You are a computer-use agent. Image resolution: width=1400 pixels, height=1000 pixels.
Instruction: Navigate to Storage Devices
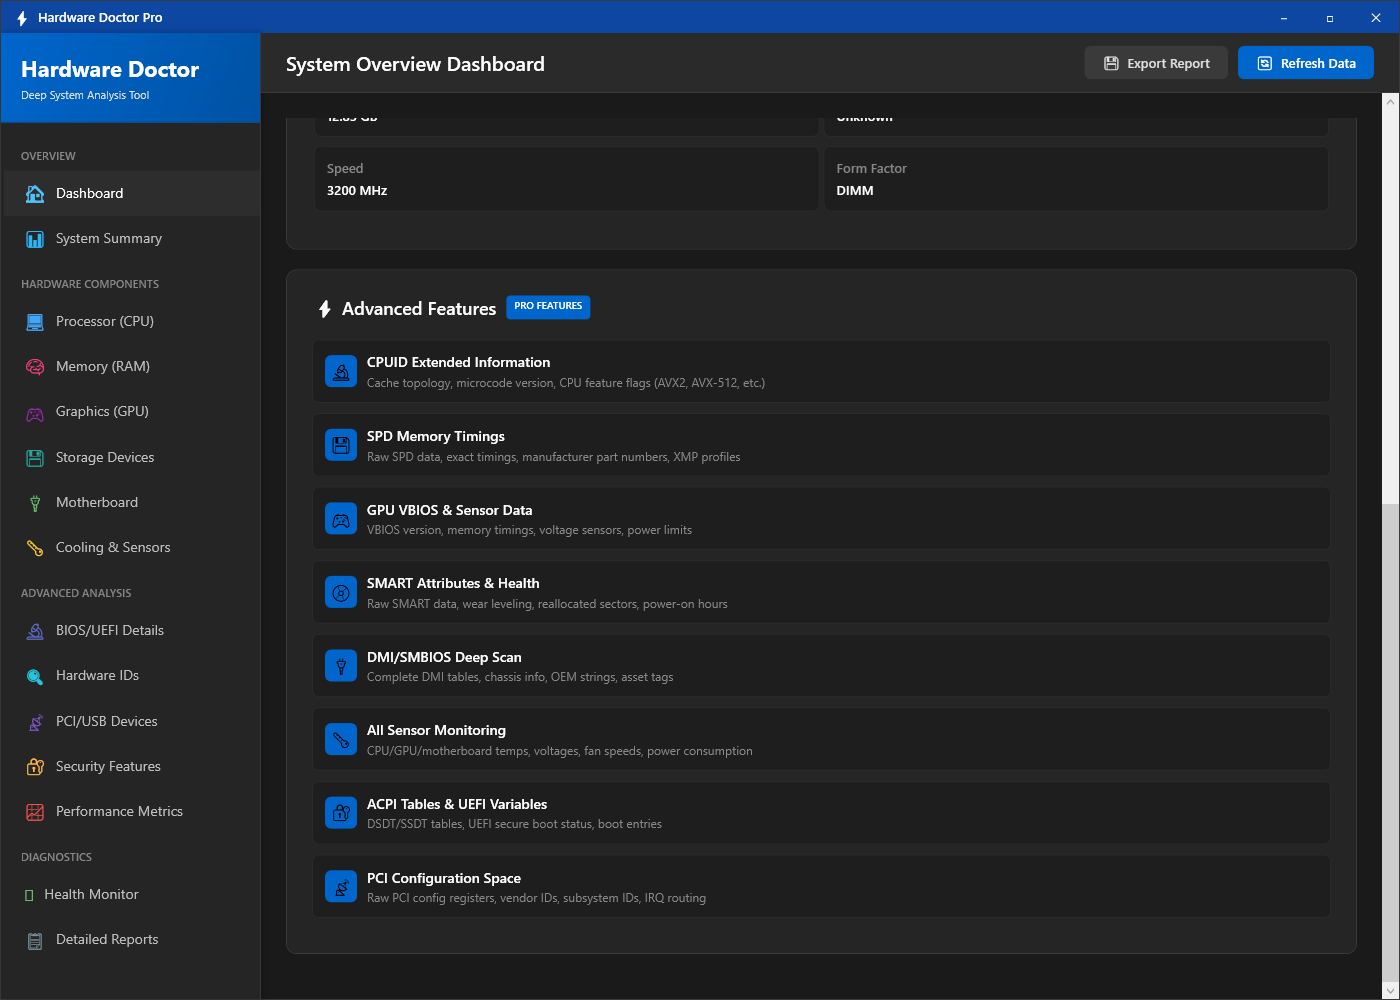131,458
